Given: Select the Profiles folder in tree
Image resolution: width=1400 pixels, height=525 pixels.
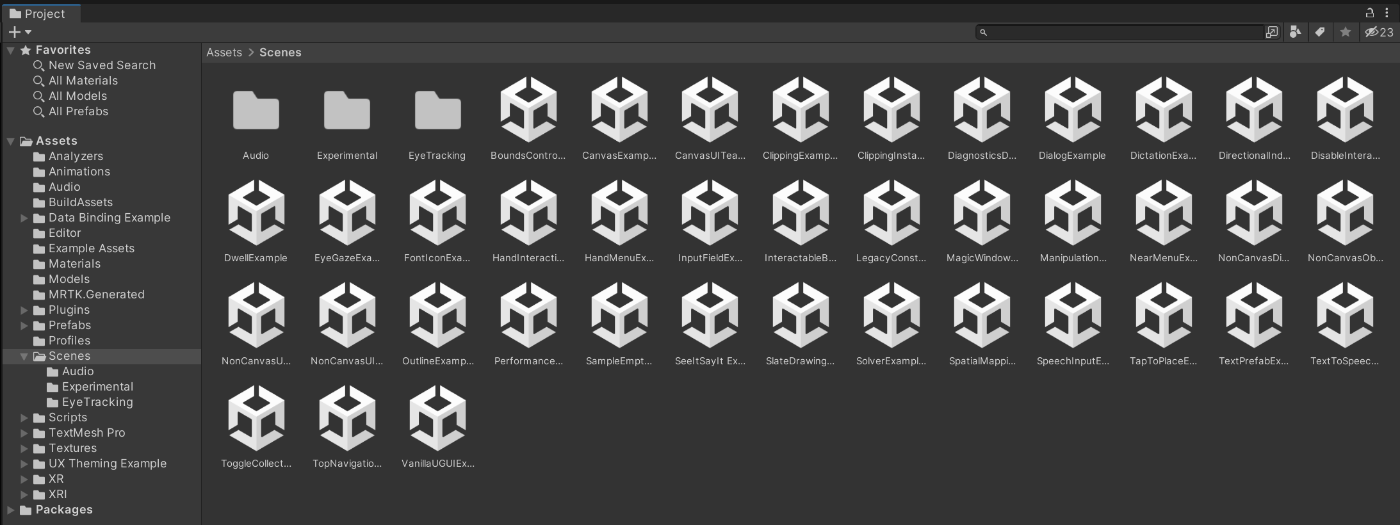Looking at the screenshot, I should pyautogui.click(x=69, y=340).
